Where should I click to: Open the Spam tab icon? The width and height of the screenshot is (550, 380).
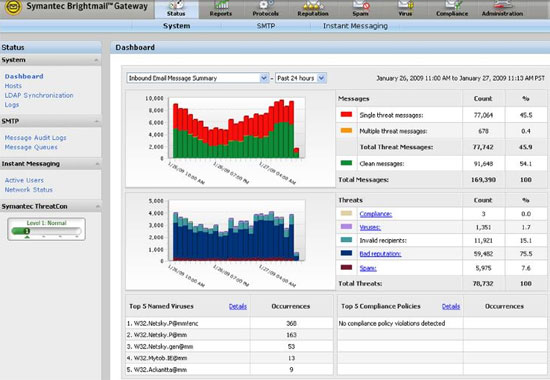361,5
